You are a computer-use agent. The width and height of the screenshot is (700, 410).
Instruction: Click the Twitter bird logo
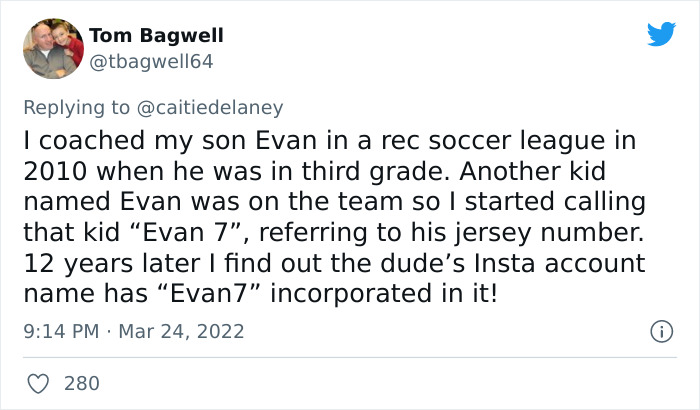click(x=661, y=35)
